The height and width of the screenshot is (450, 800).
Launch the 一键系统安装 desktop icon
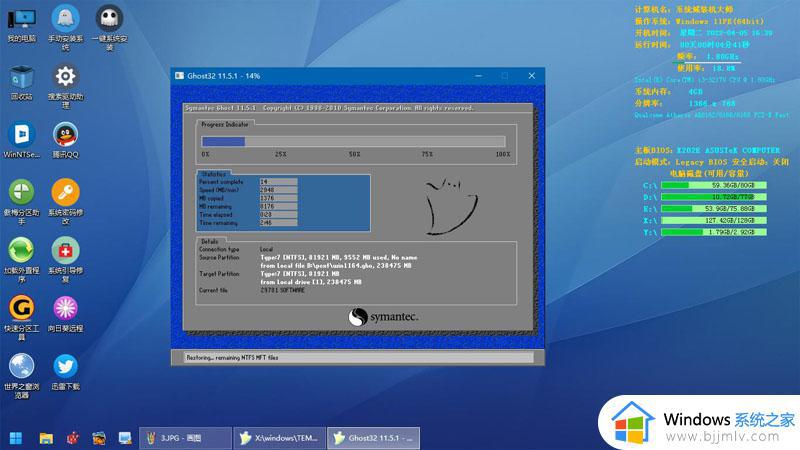(x=109, y=28)
